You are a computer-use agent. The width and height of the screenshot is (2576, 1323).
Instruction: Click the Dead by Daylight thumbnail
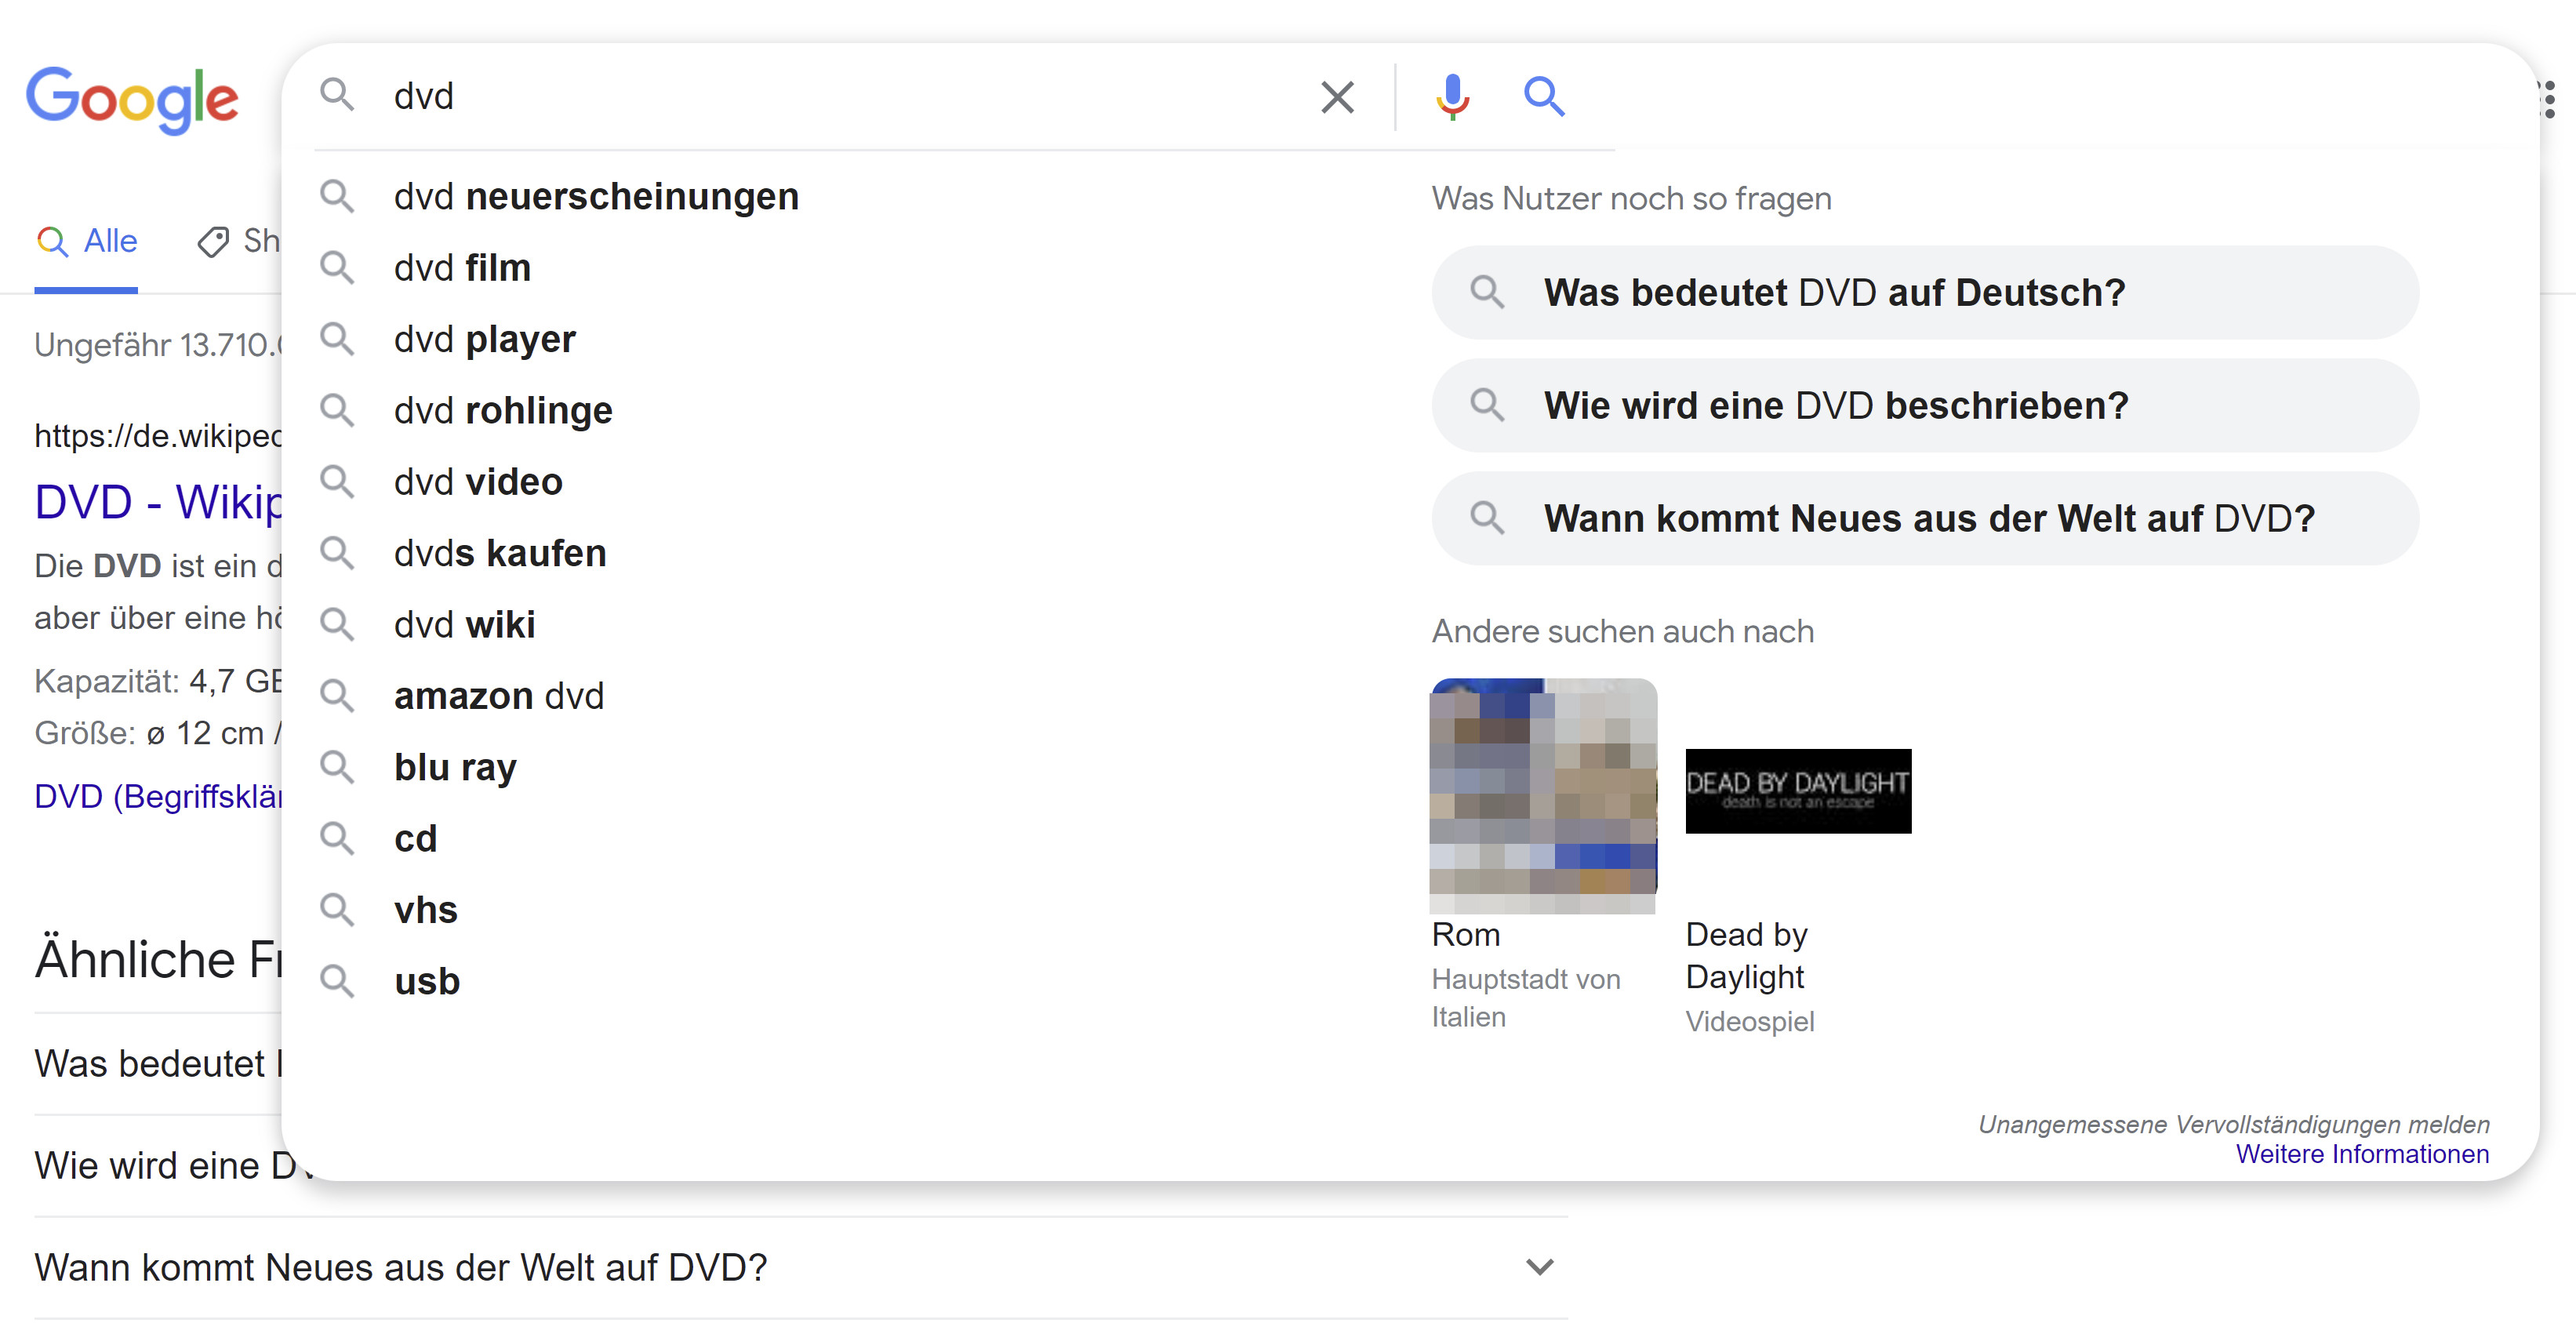pos(1797,790)
